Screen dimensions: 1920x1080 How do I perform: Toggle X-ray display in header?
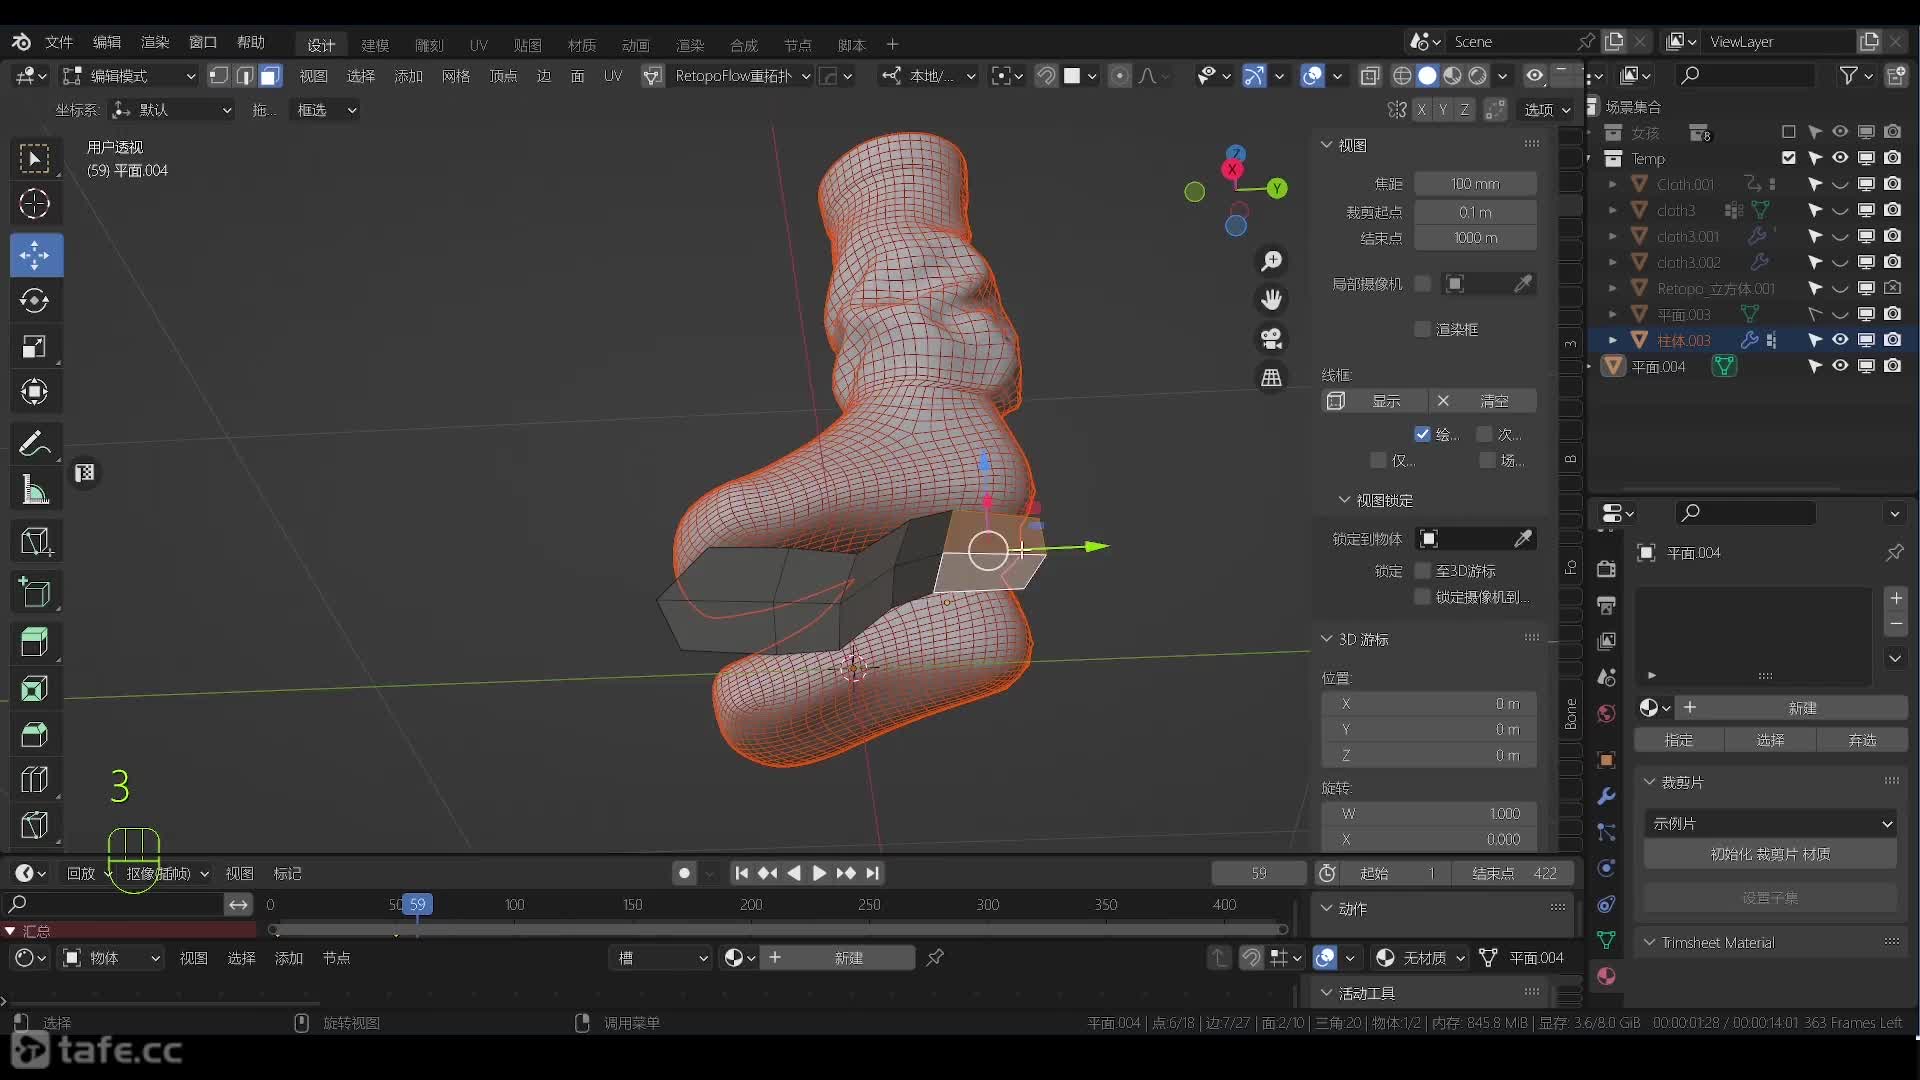[x=1370, y=76]
